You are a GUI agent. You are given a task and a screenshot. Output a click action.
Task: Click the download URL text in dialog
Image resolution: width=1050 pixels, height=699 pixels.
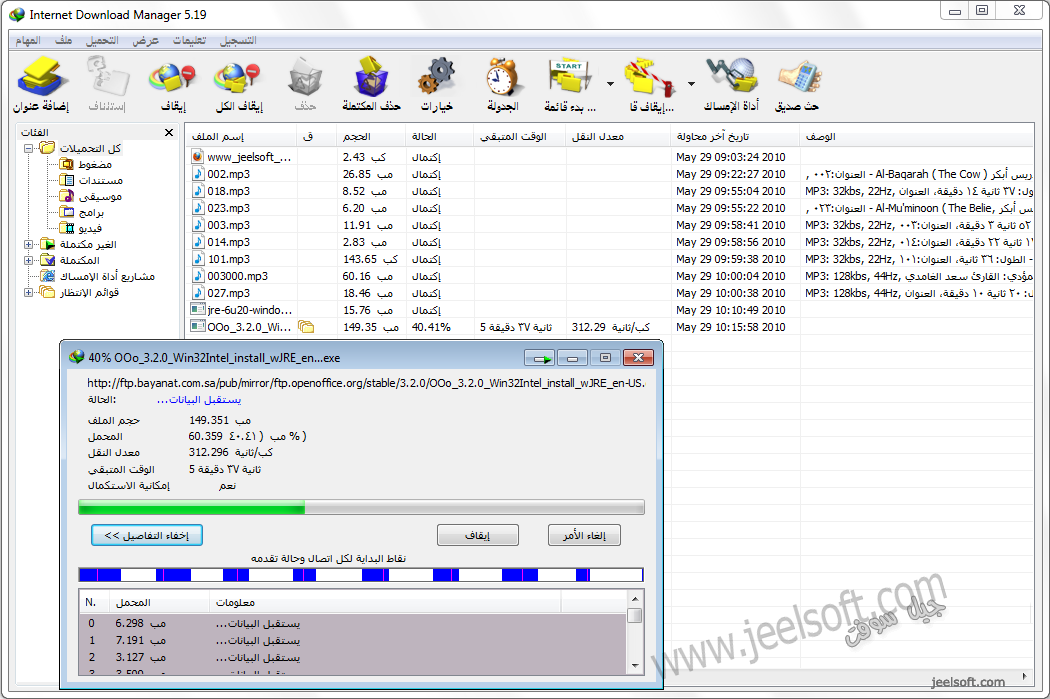366,384
